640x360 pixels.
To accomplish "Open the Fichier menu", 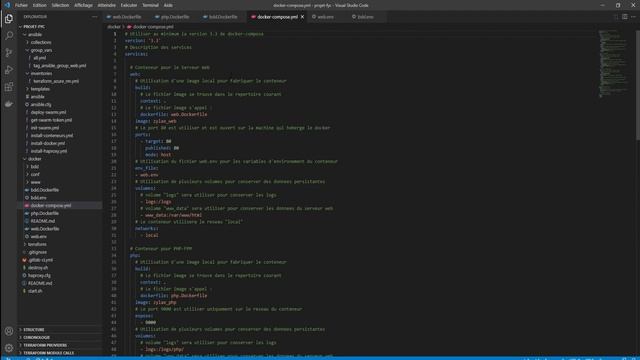I will click(x=21, y=5).
